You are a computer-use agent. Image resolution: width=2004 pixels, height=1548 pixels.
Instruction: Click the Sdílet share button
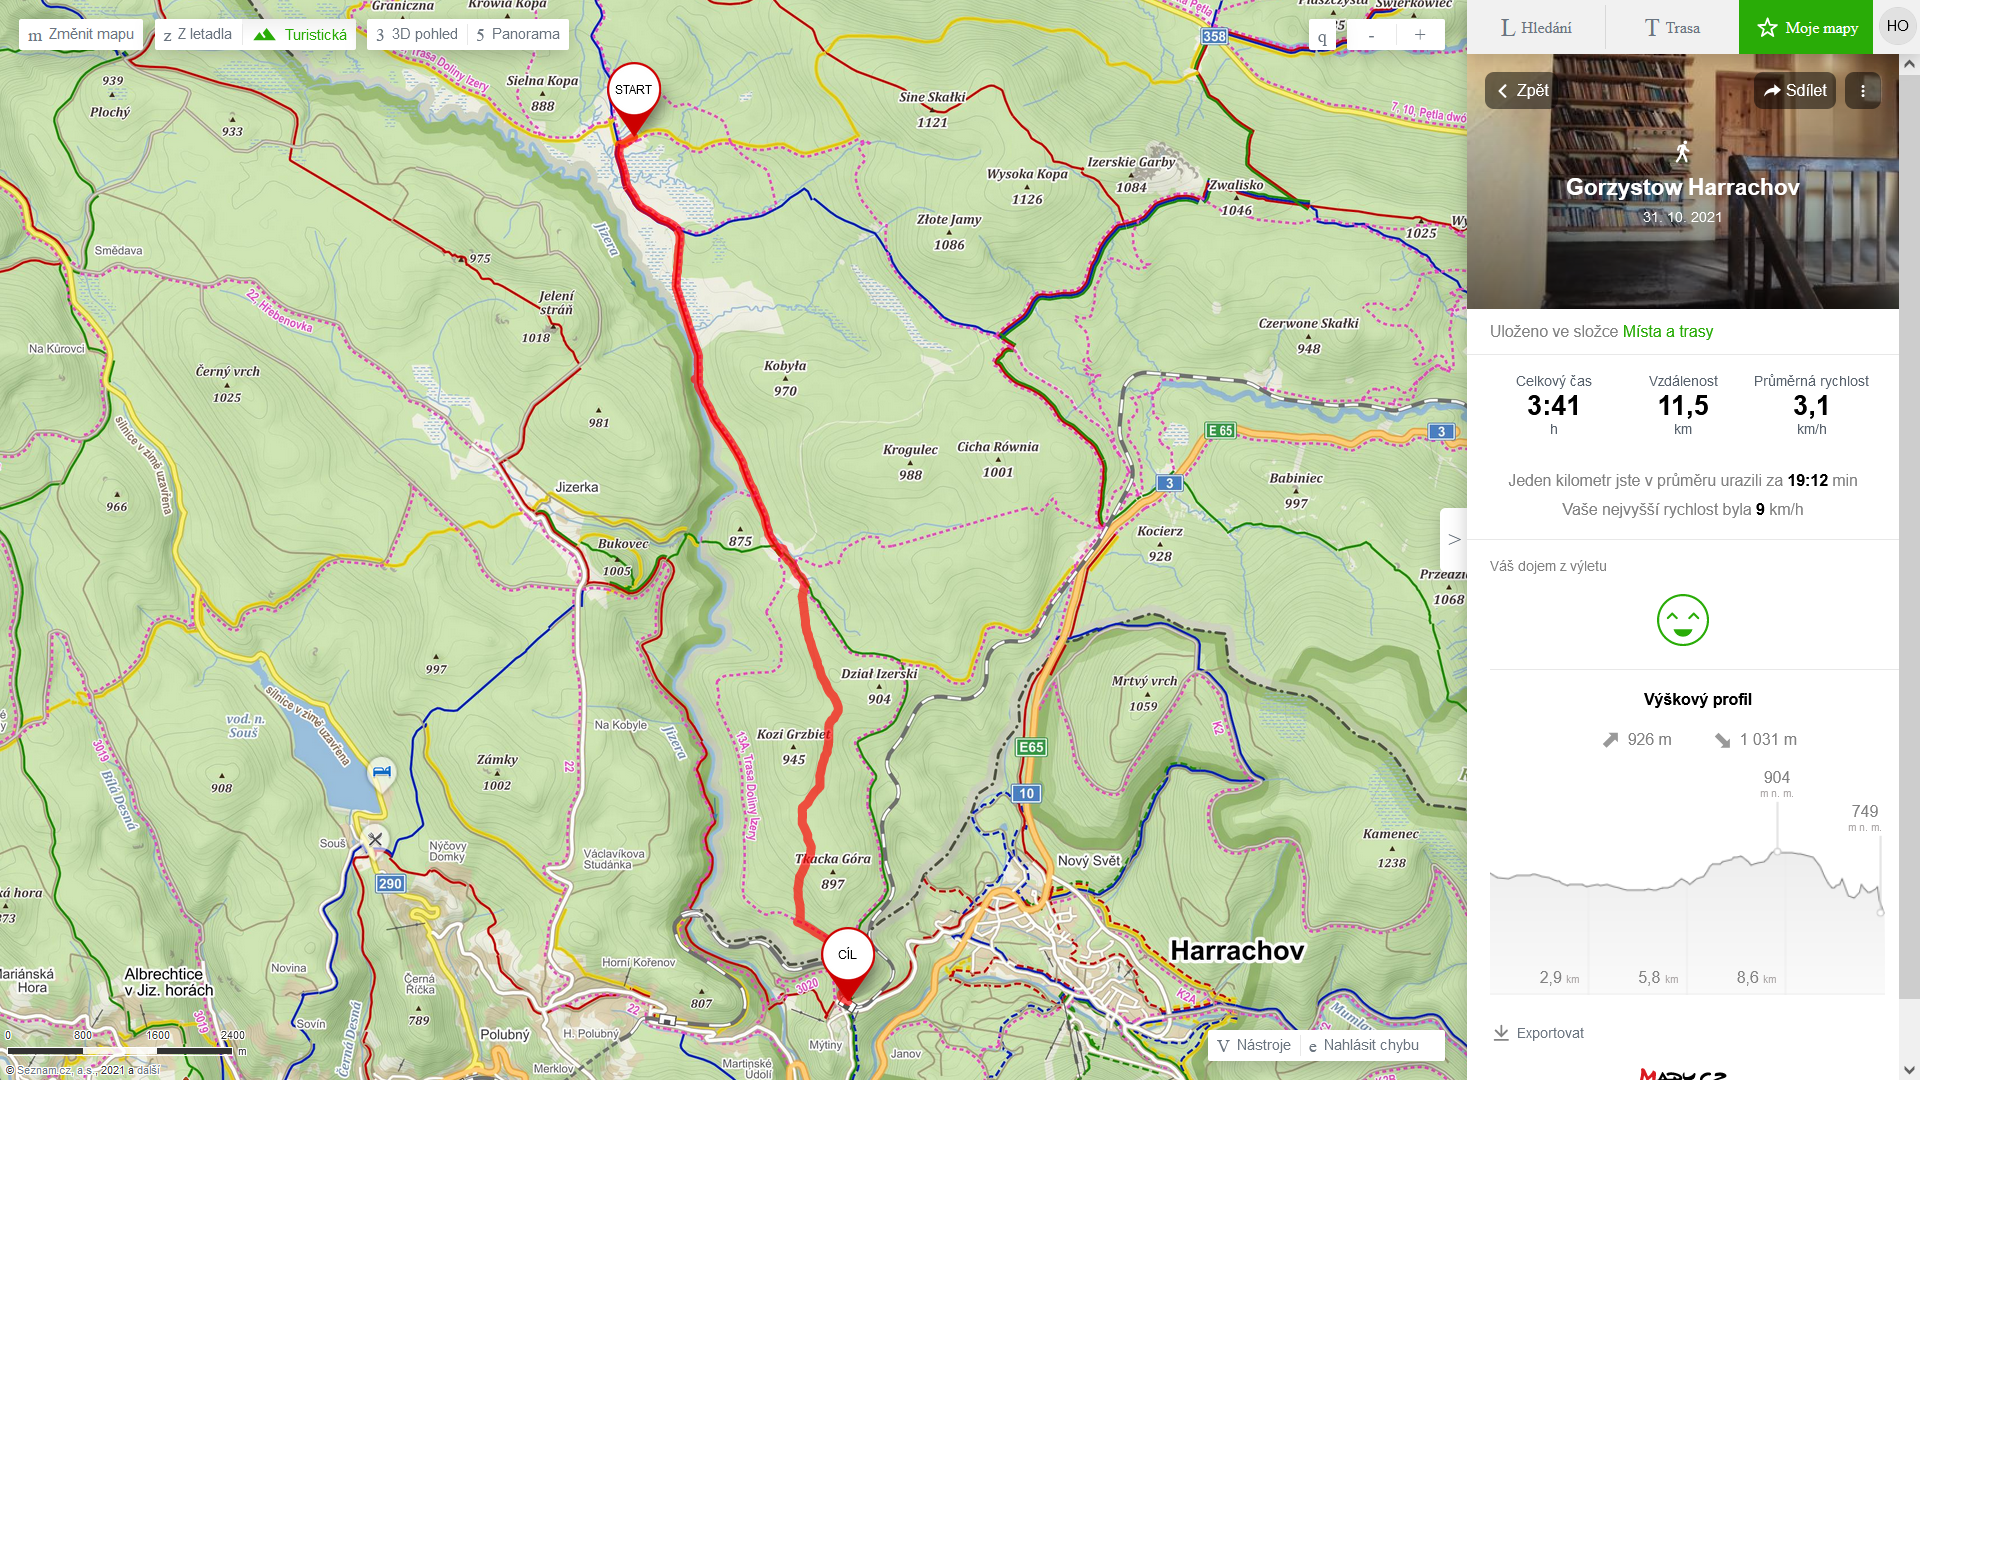click(x=1795, y=91)
